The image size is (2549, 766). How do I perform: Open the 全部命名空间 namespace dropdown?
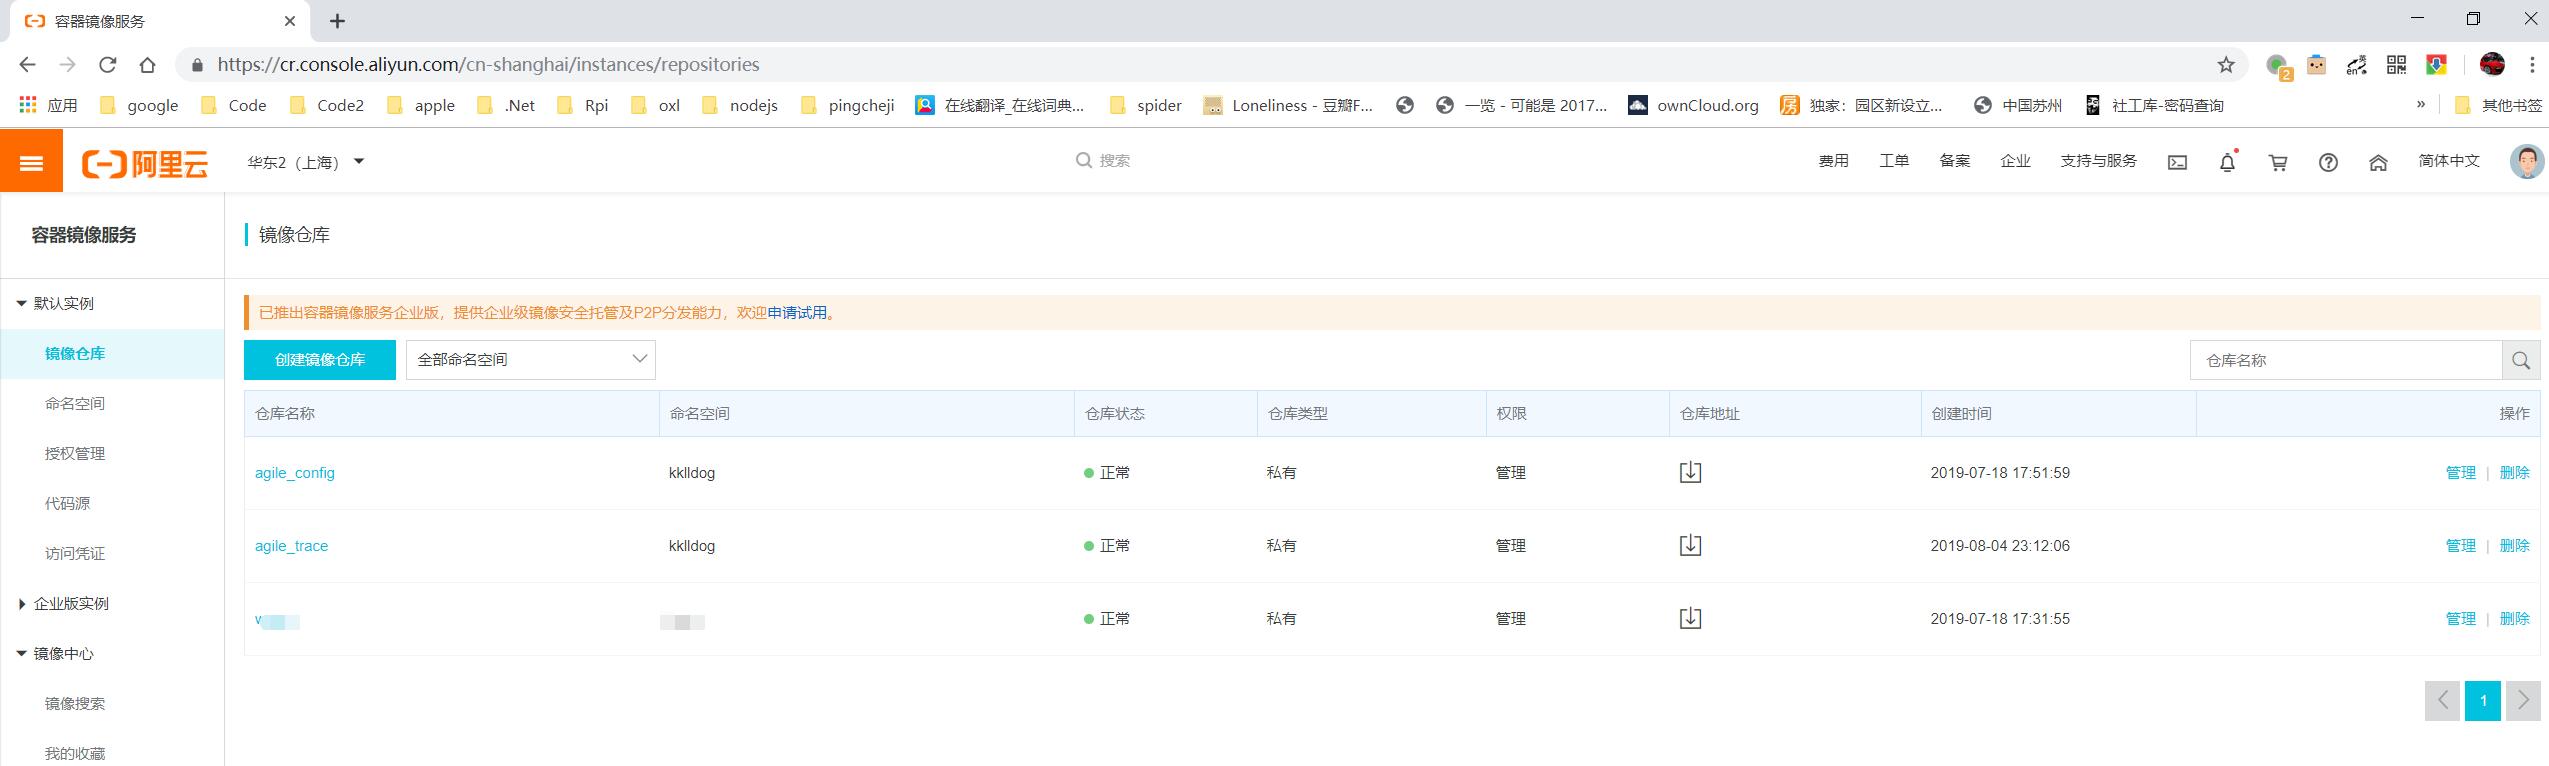click(x=530, y=360)
